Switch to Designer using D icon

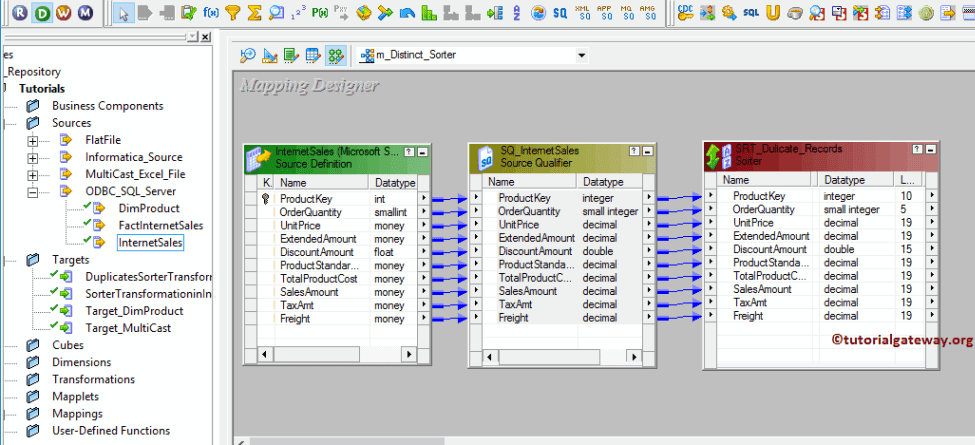point(42,12)
